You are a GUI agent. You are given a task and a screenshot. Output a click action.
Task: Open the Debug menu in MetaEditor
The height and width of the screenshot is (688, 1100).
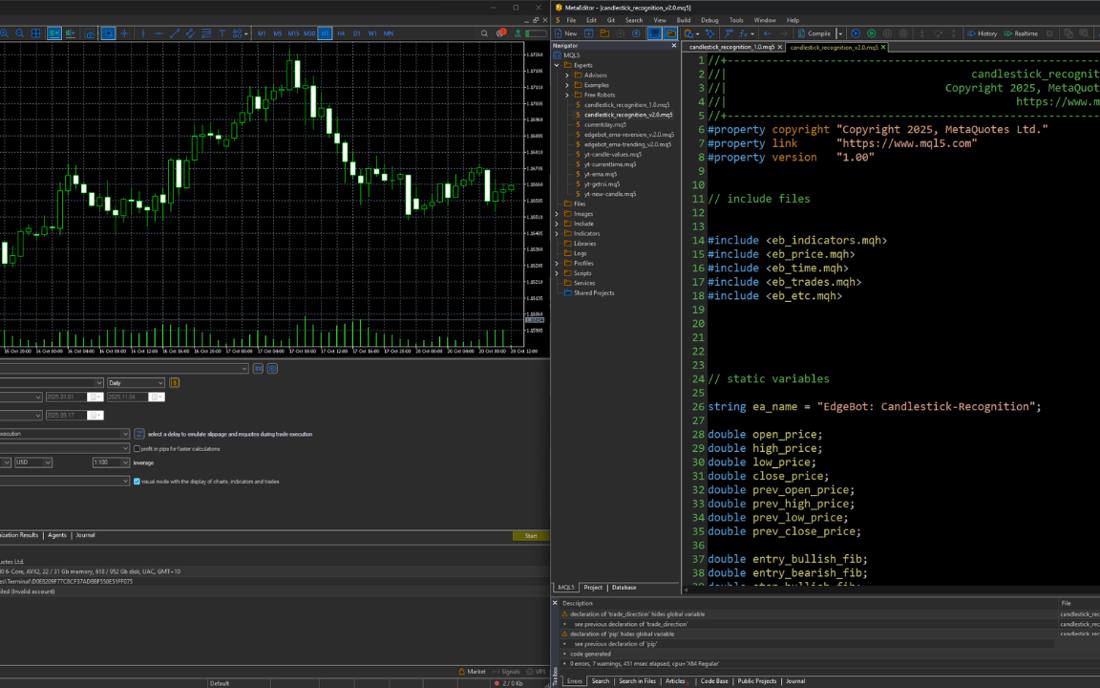pos(709,20)
